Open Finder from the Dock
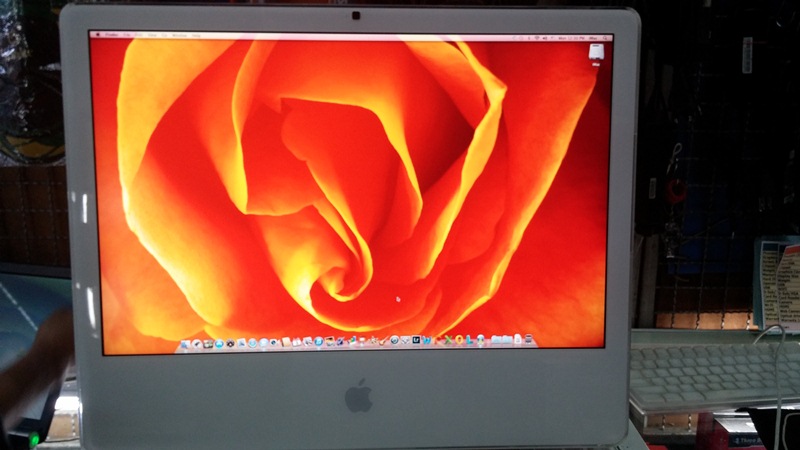This screenshot has width=800, height=450. click(x=185, y=344)
